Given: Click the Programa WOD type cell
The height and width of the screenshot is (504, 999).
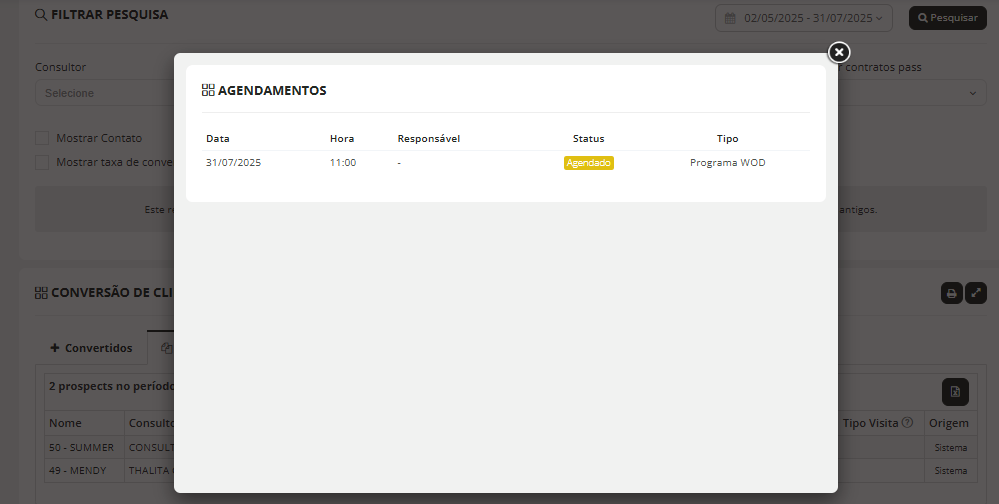Looking at the screenshot, I should pos(728,162).
